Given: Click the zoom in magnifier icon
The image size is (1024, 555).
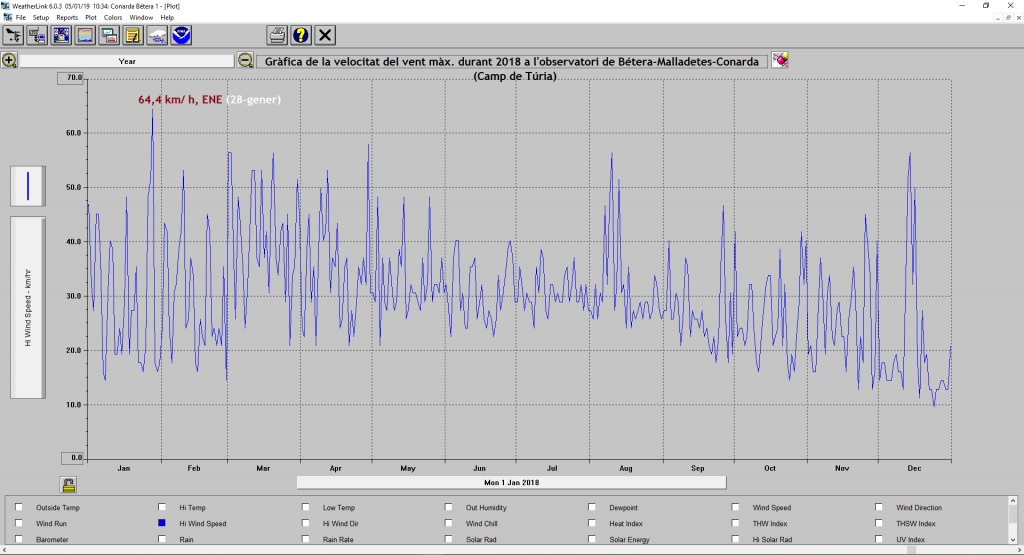Looking at the screenshot, I should tap(10, 60).
